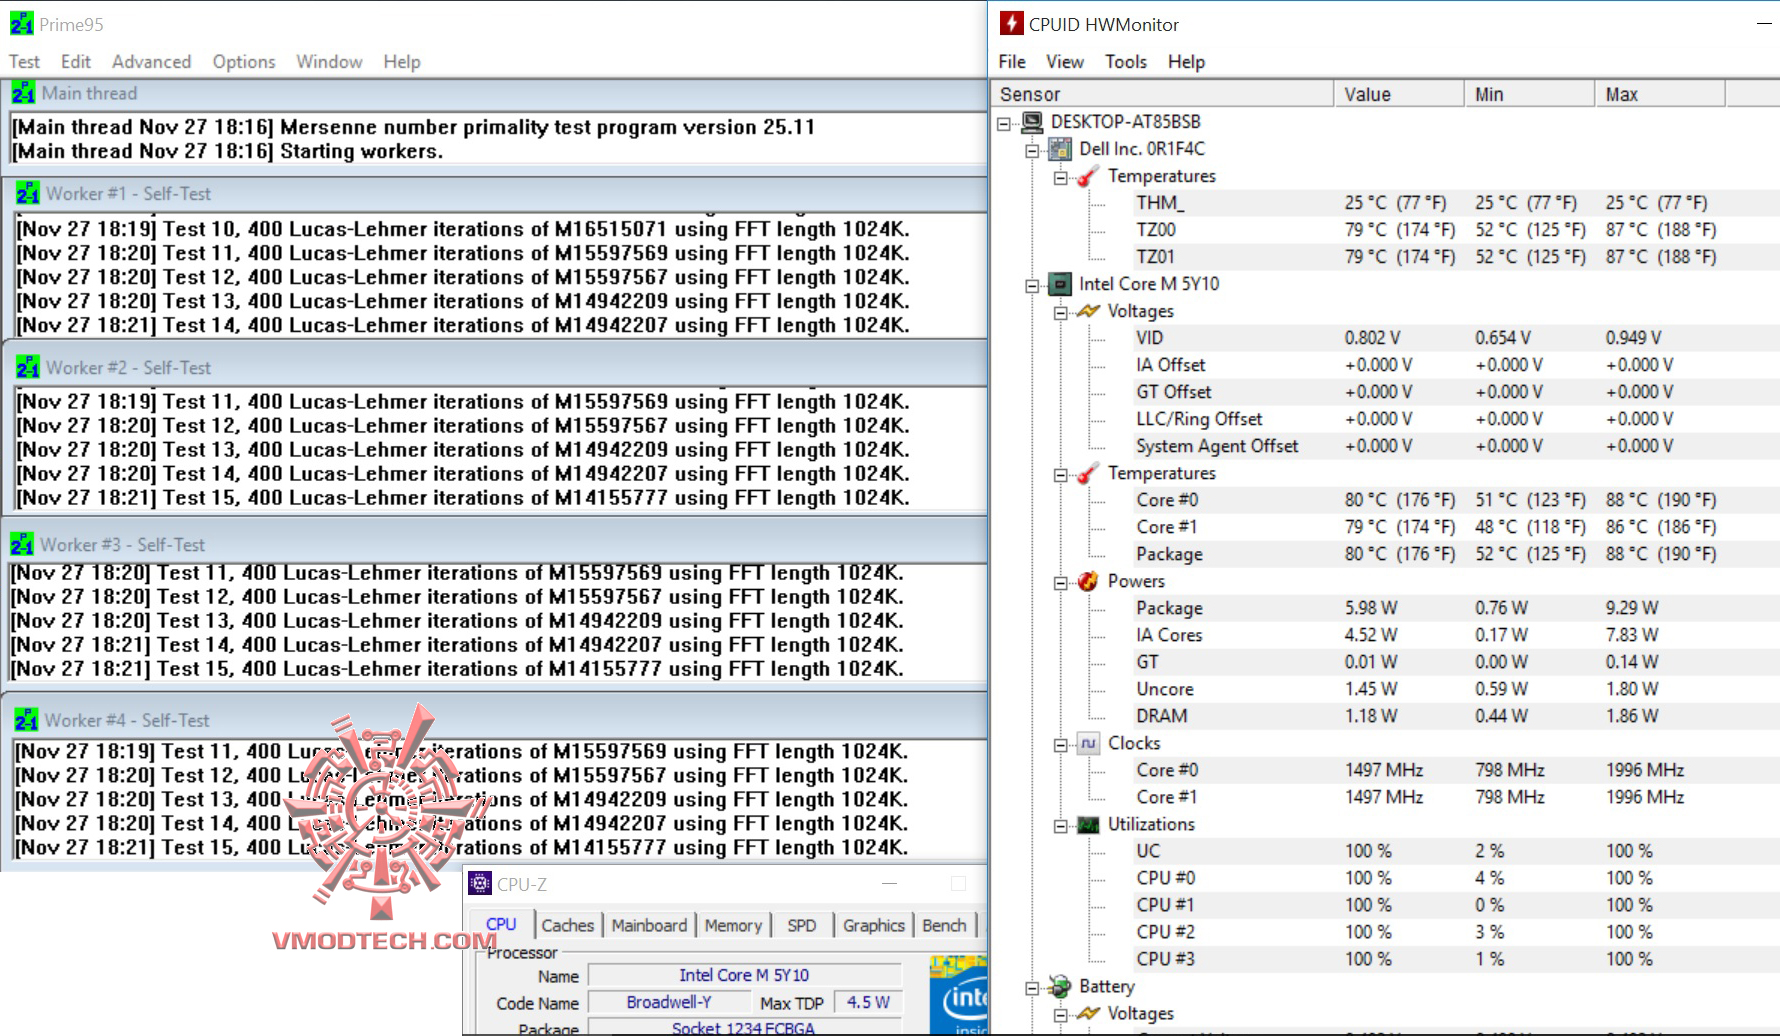Collapse the Utilizations section
The height and width of the screenshot is (1036, 1780).
coord(1060,826)
